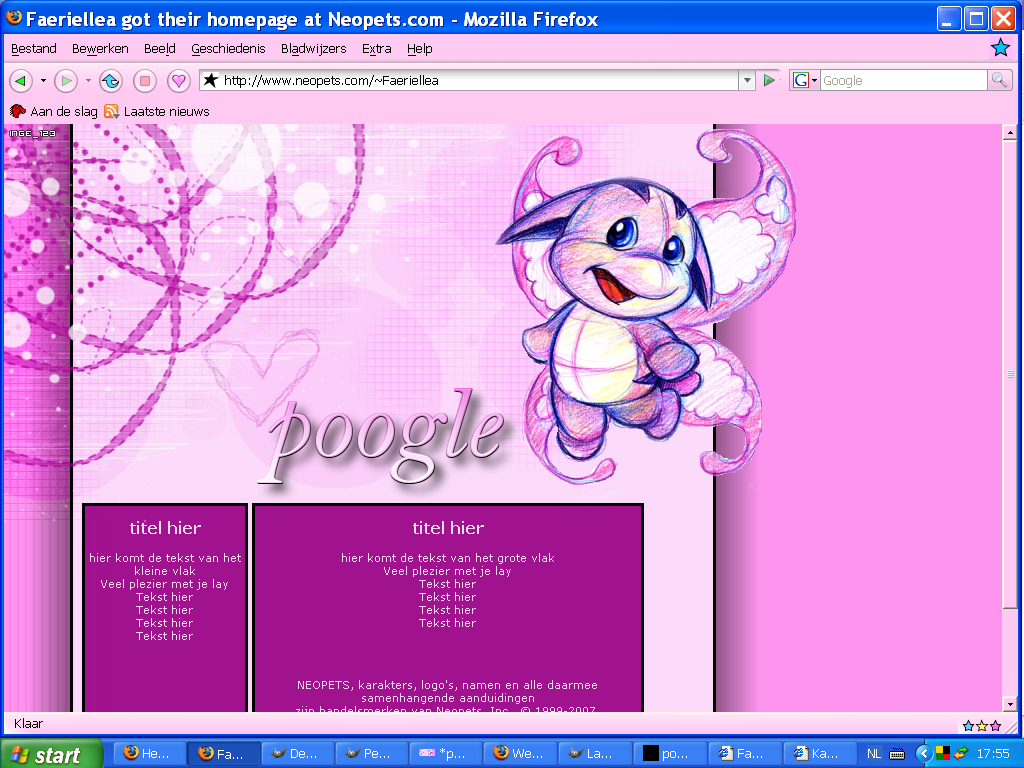
Task: Click the colored squares tray icon
Action: [x=942, y=753]
